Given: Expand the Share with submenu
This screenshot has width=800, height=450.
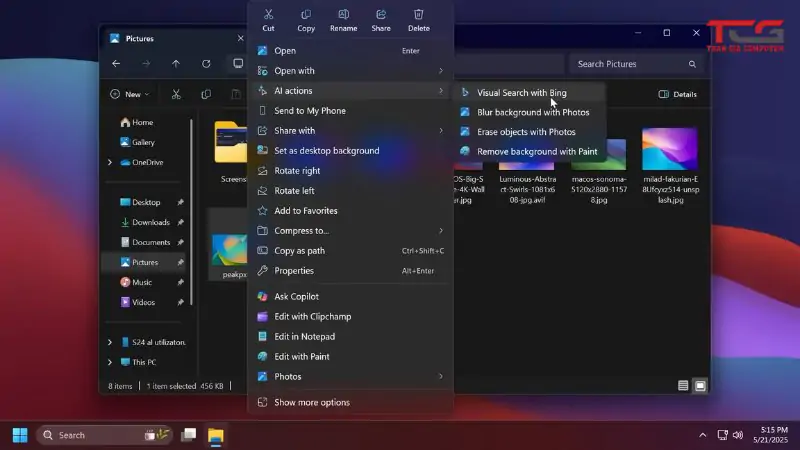Looking at the screenshot, I should 440,131.
